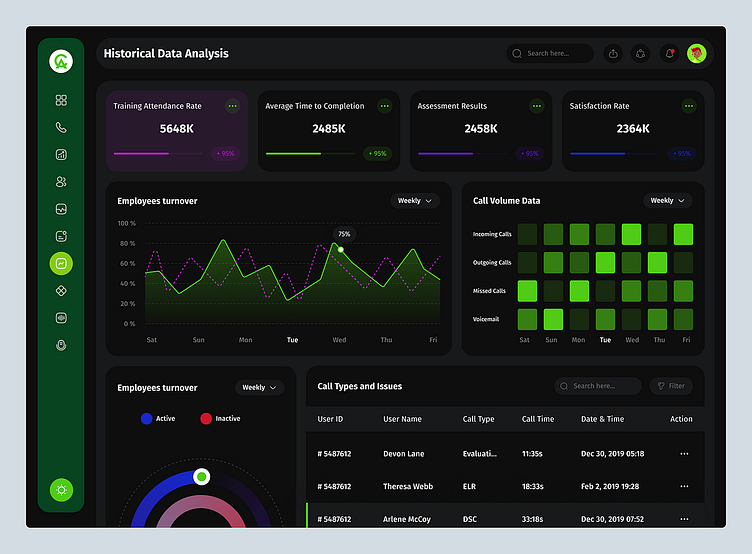Click the cloud sync icon in header

click(640, 54)
